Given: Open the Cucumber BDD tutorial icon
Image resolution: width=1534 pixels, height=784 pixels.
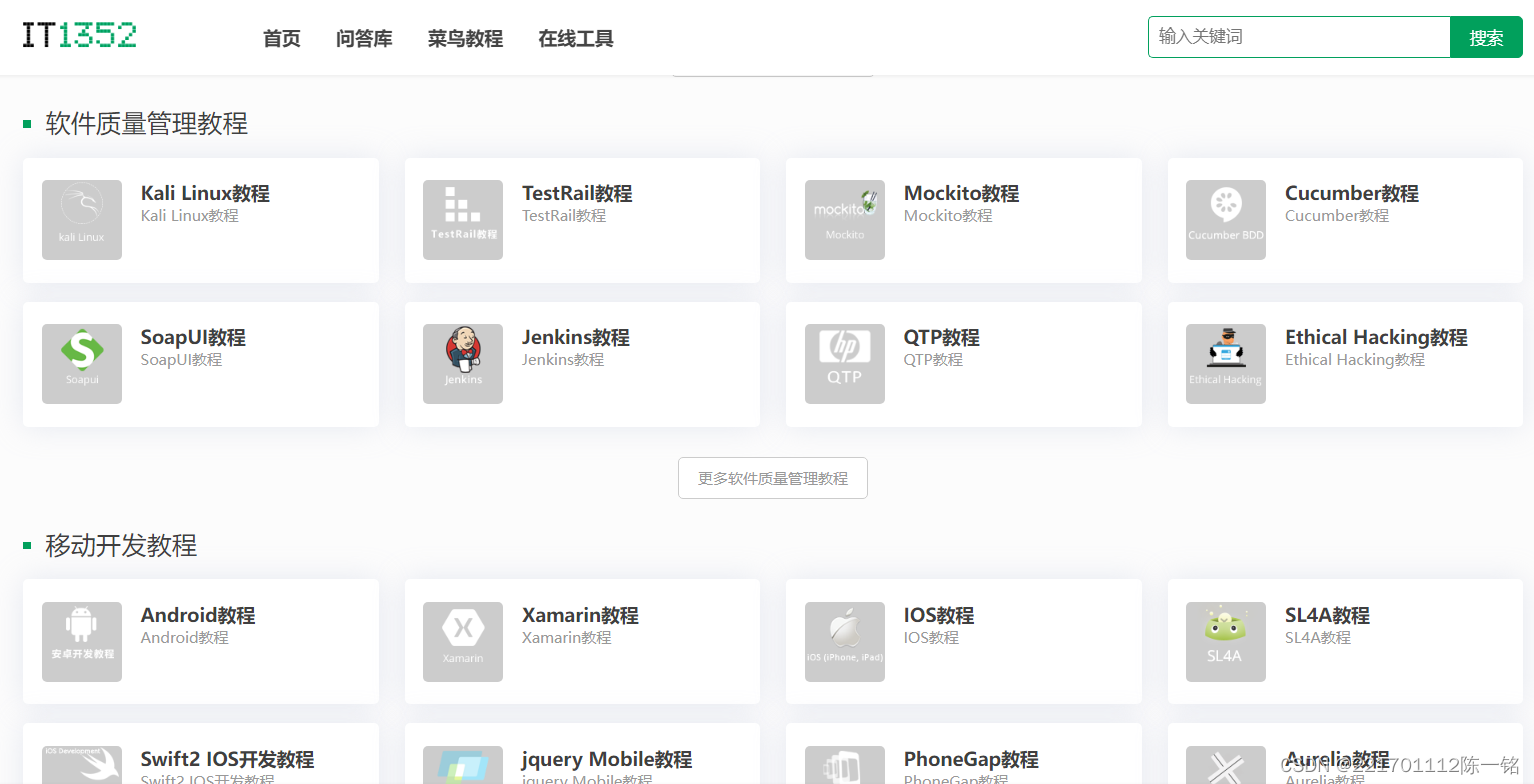Looking at the screenshot, I should (x=1226, y=220).
